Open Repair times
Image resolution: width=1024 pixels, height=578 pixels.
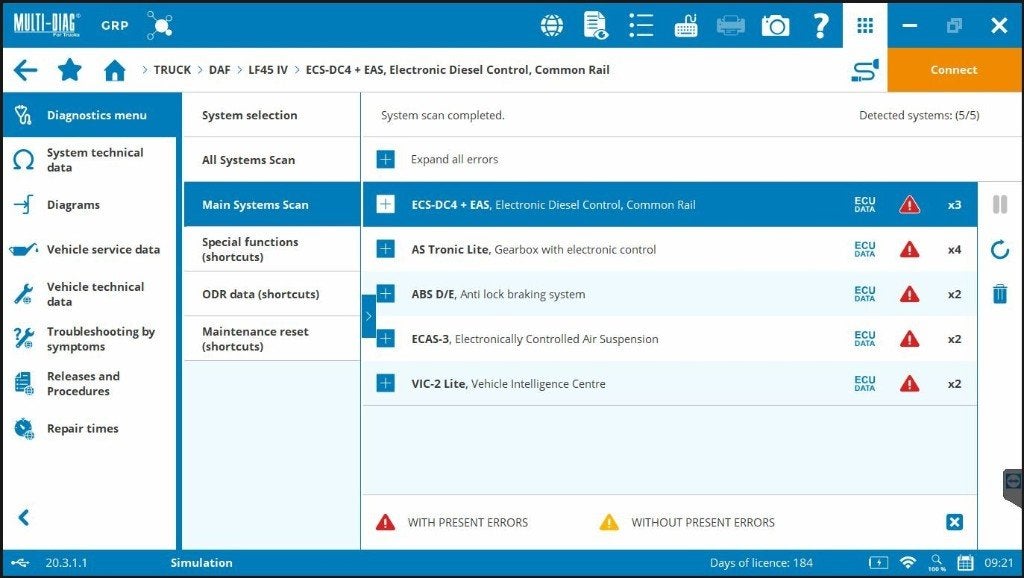pos(89,428)
